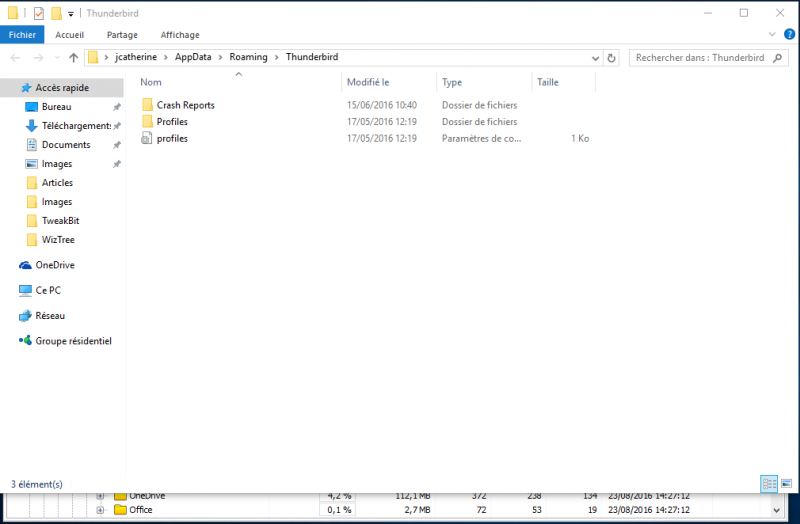Click the pin icon beside Documents
The height and width of the screenshot is (524, 800).
(x=117, y=145)
